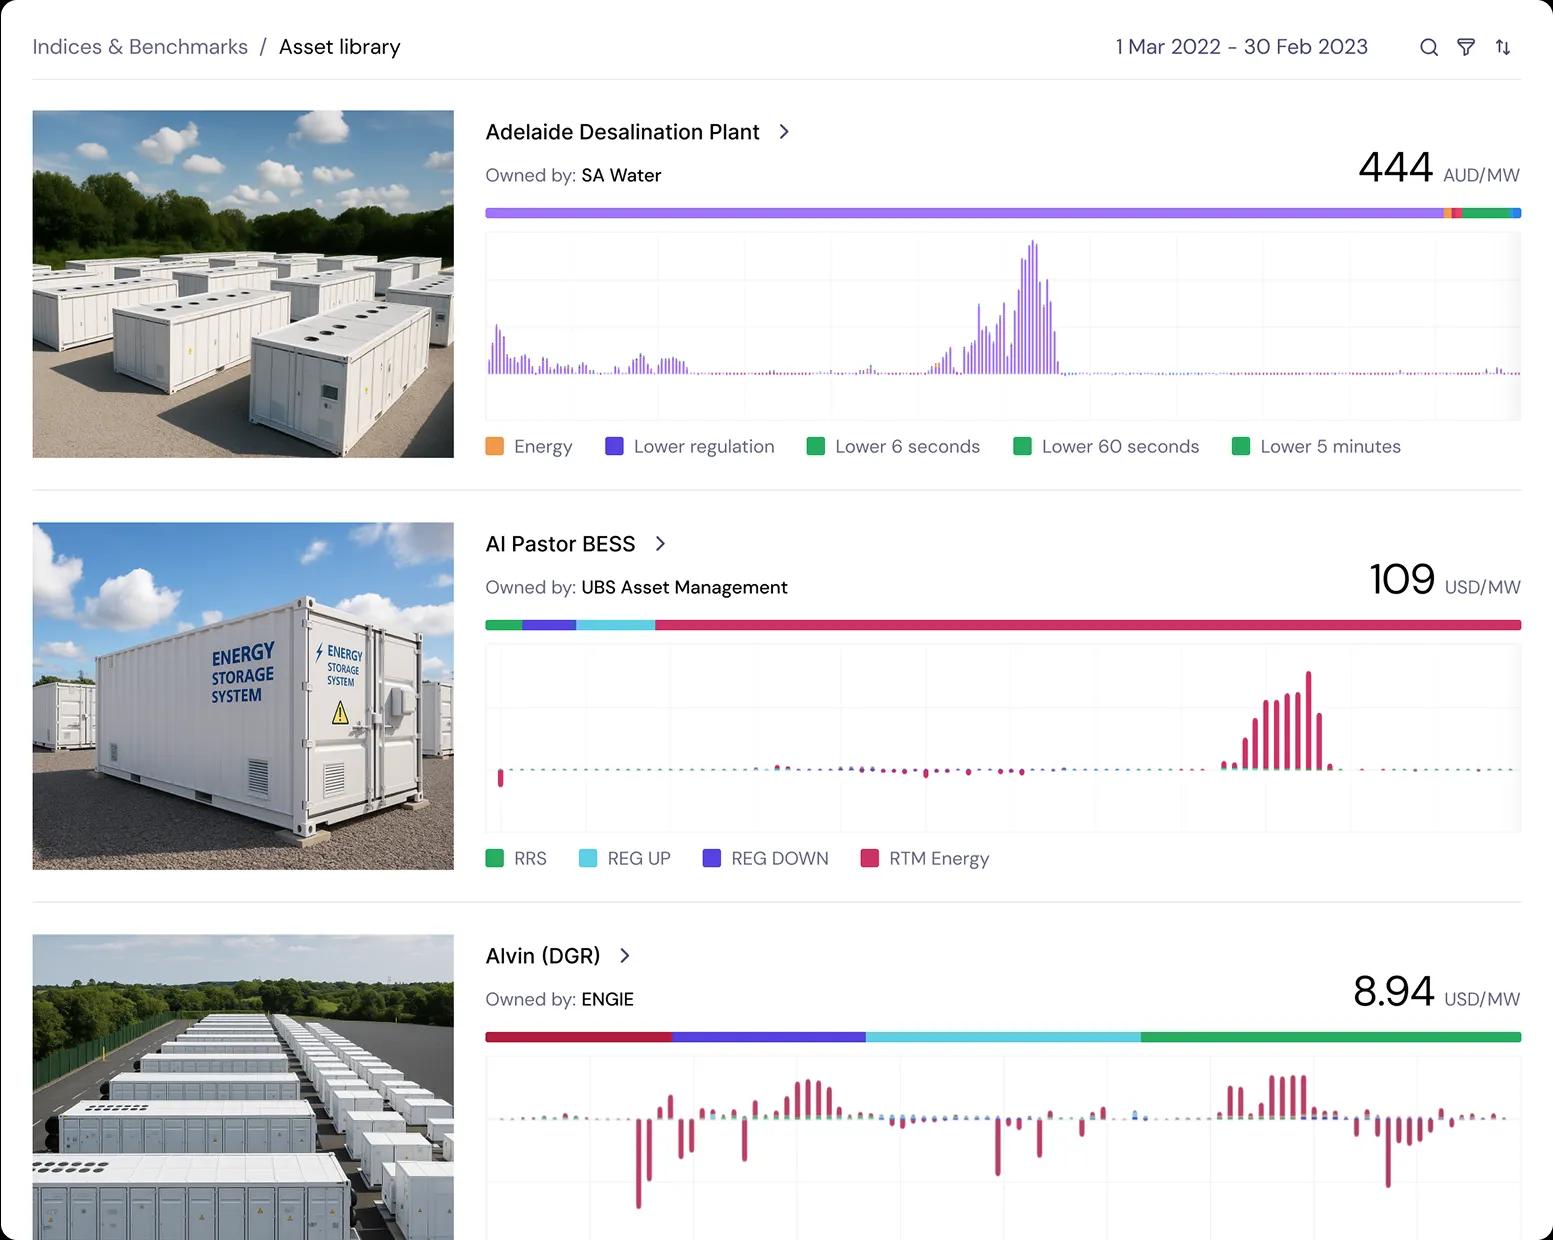Hide the REG UP series legend

[x=625, y=859]
